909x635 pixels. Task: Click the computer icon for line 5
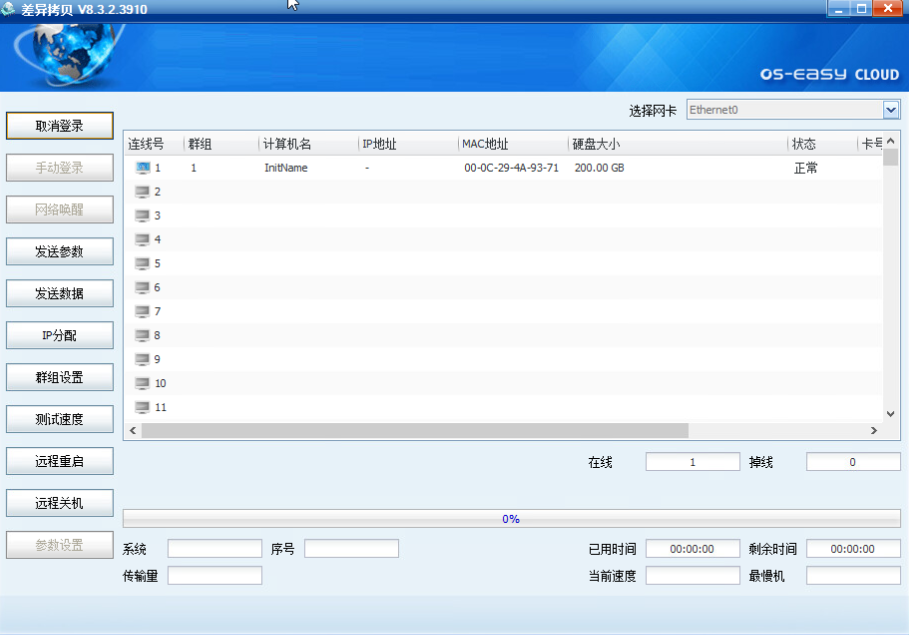tap(142, 264)
